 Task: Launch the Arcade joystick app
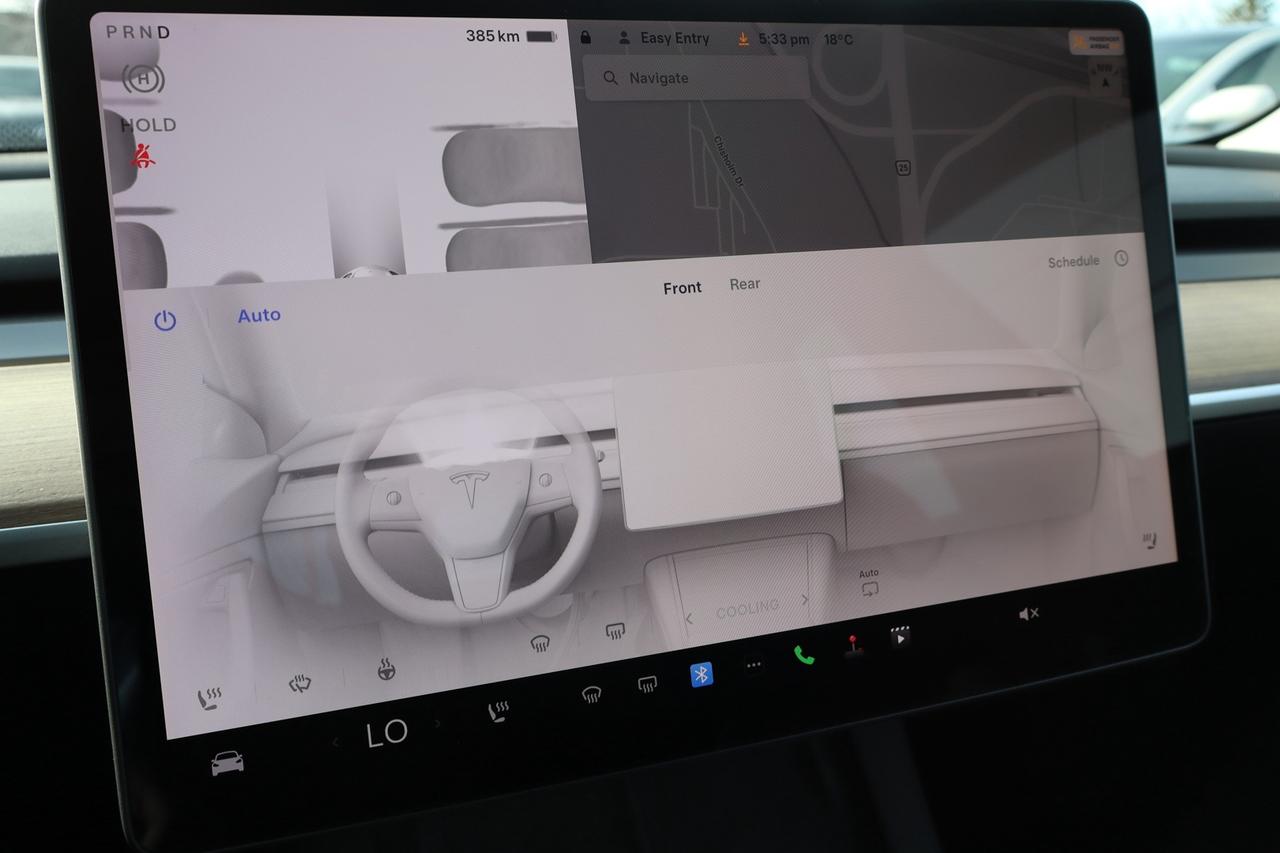click(x=853, y=646)
